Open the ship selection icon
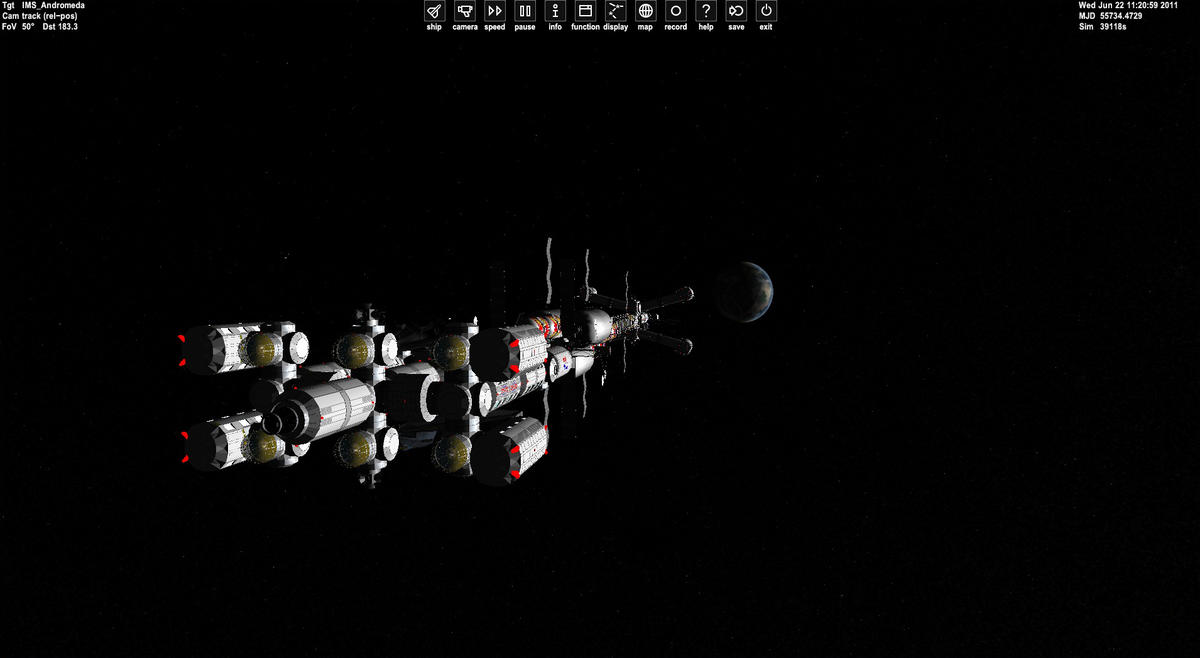This screenshot has width=1200, height=658. 434,11
